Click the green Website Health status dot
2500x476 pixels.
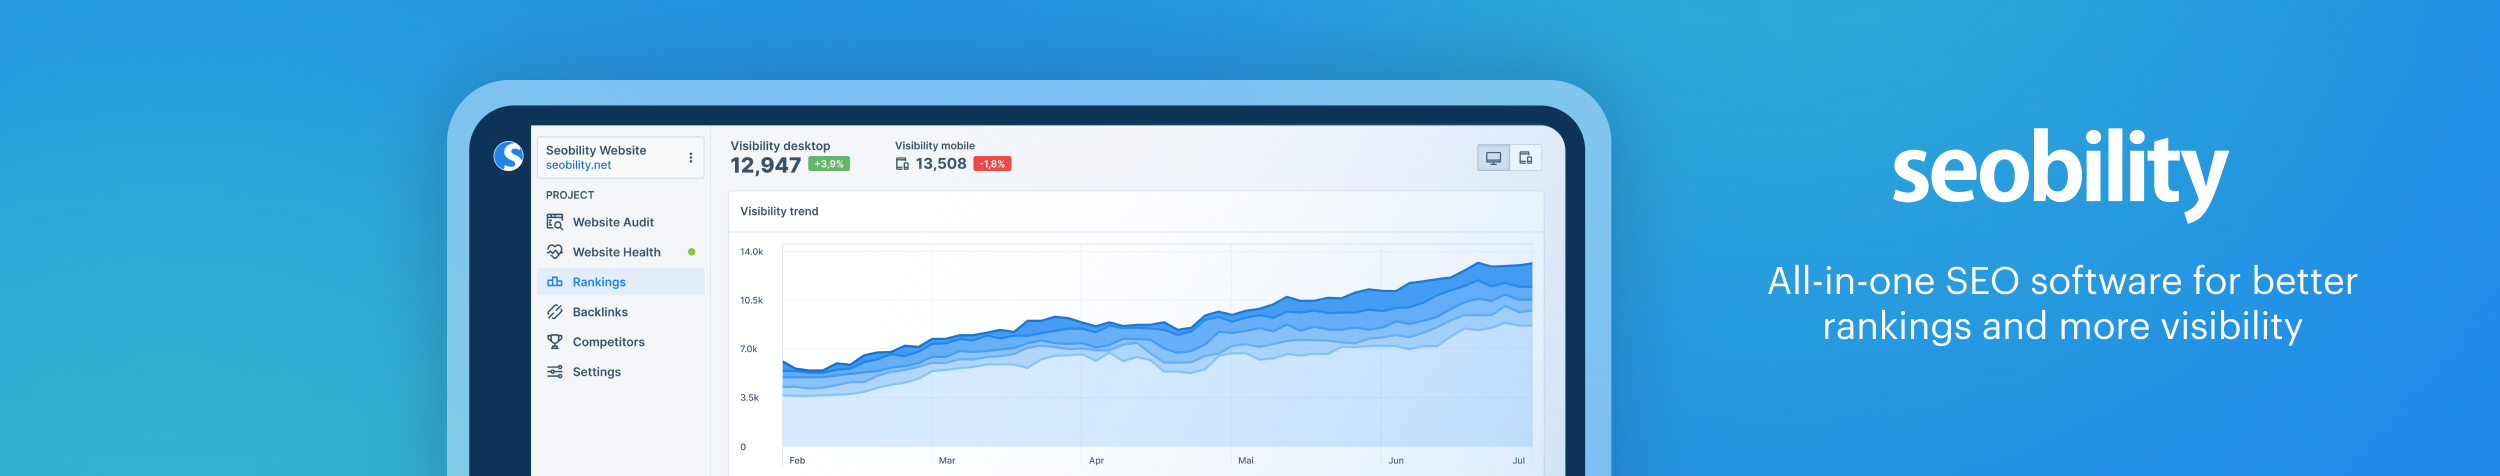click(691, 252)
